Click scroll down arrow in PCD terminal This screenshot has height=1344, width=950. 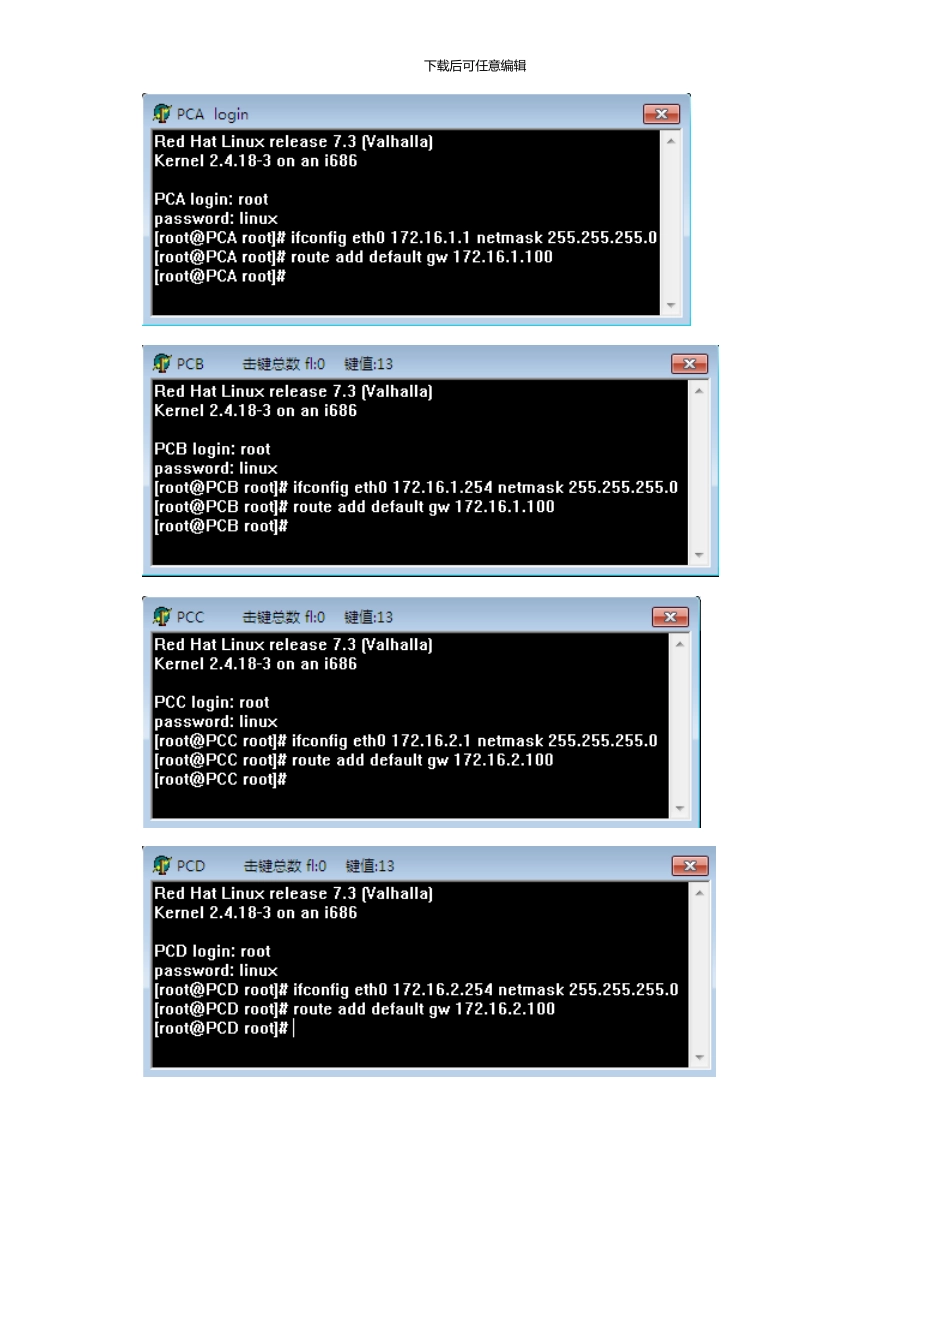[700, 1057]
